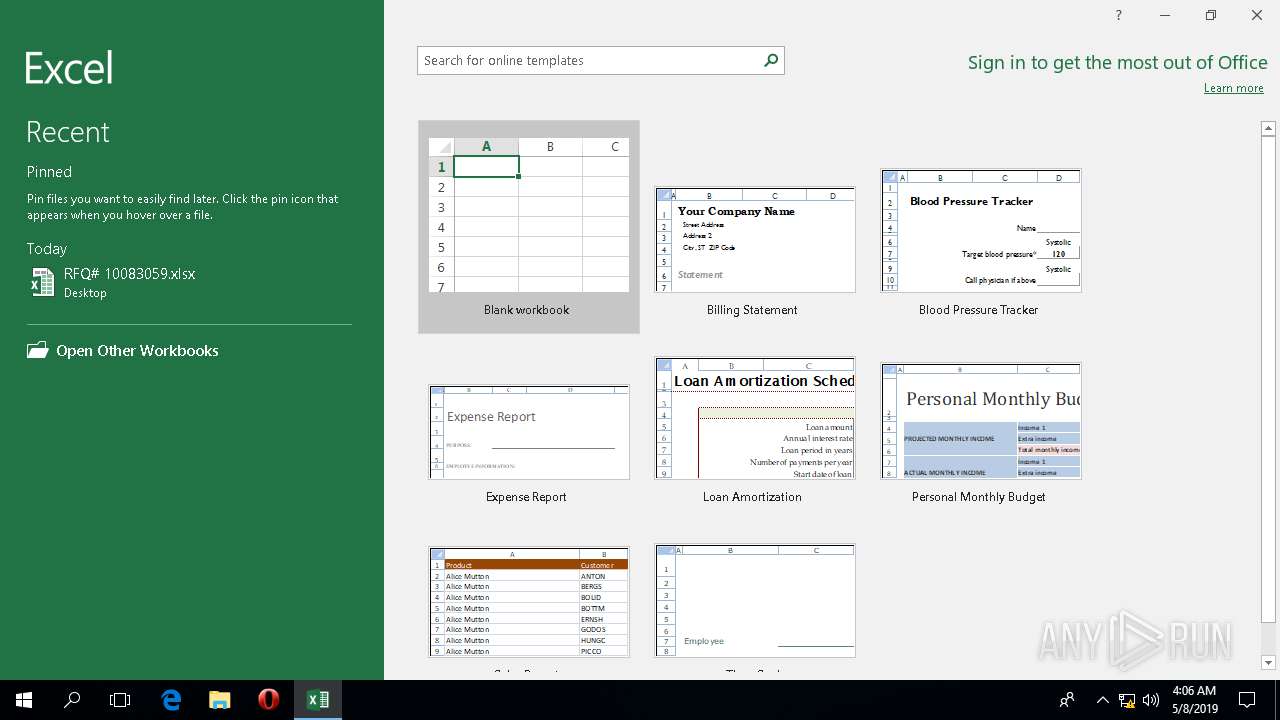The width and height of the screenshot is (1280, 720).
Task: Open the RFQ# 10083059.xlsx file icon
Action: coord(42,282)
